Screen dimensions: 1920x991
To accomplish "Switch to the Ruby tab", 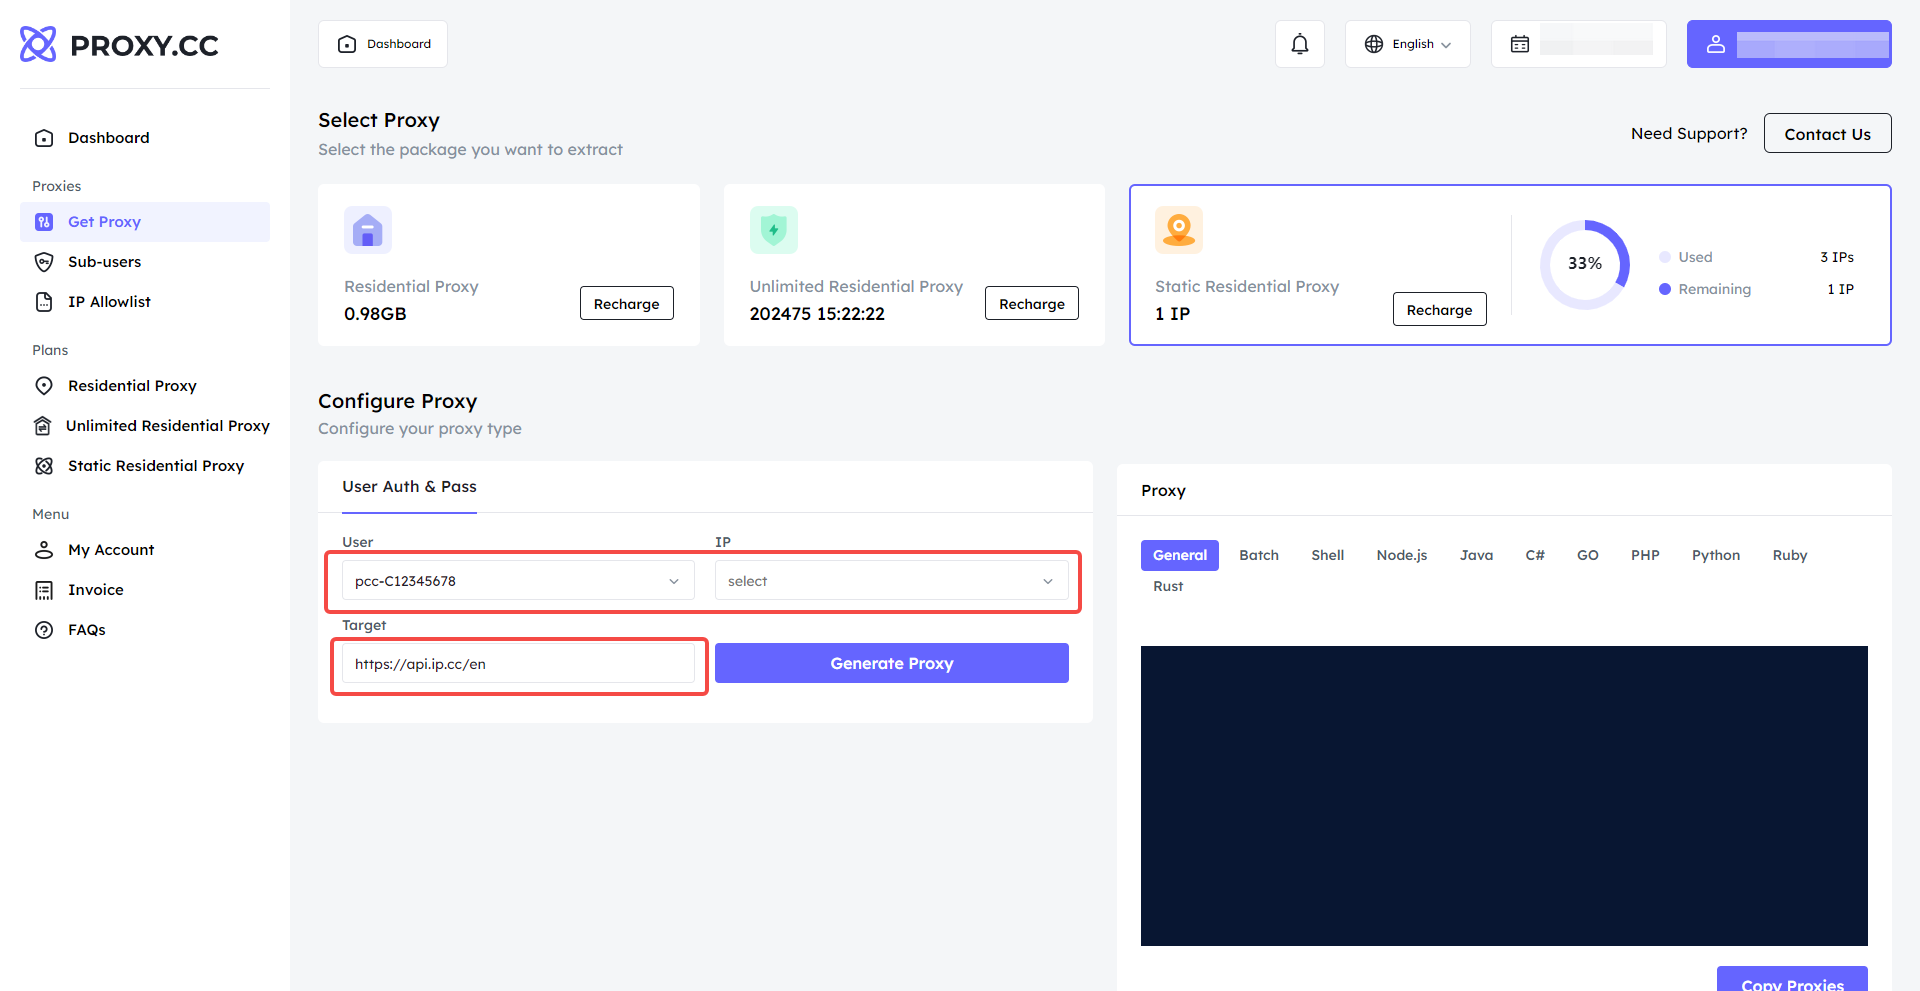I will (x=1790, y=555).
